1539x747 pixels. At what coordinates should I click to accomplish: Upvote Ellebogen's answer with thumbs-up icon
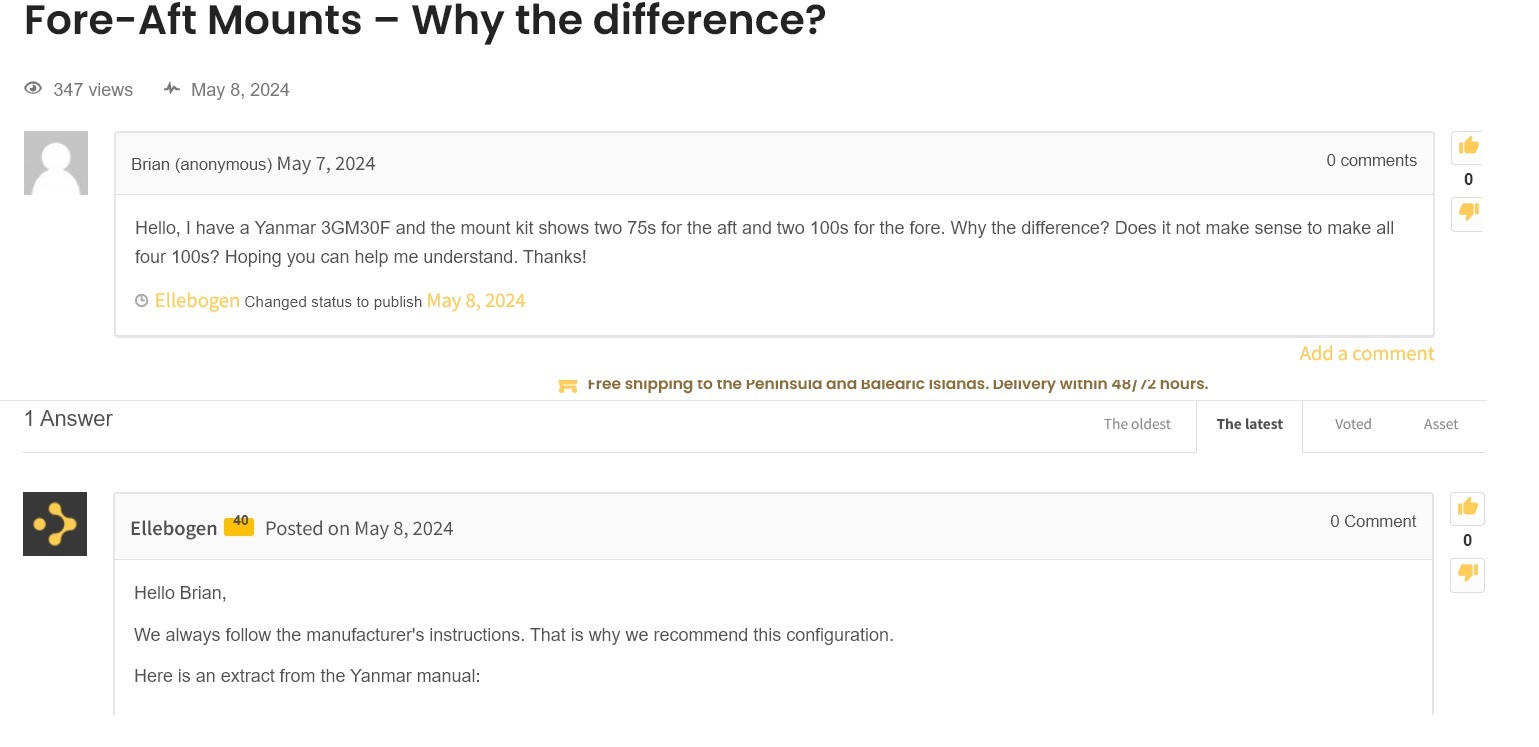(x=1467, y=508)
